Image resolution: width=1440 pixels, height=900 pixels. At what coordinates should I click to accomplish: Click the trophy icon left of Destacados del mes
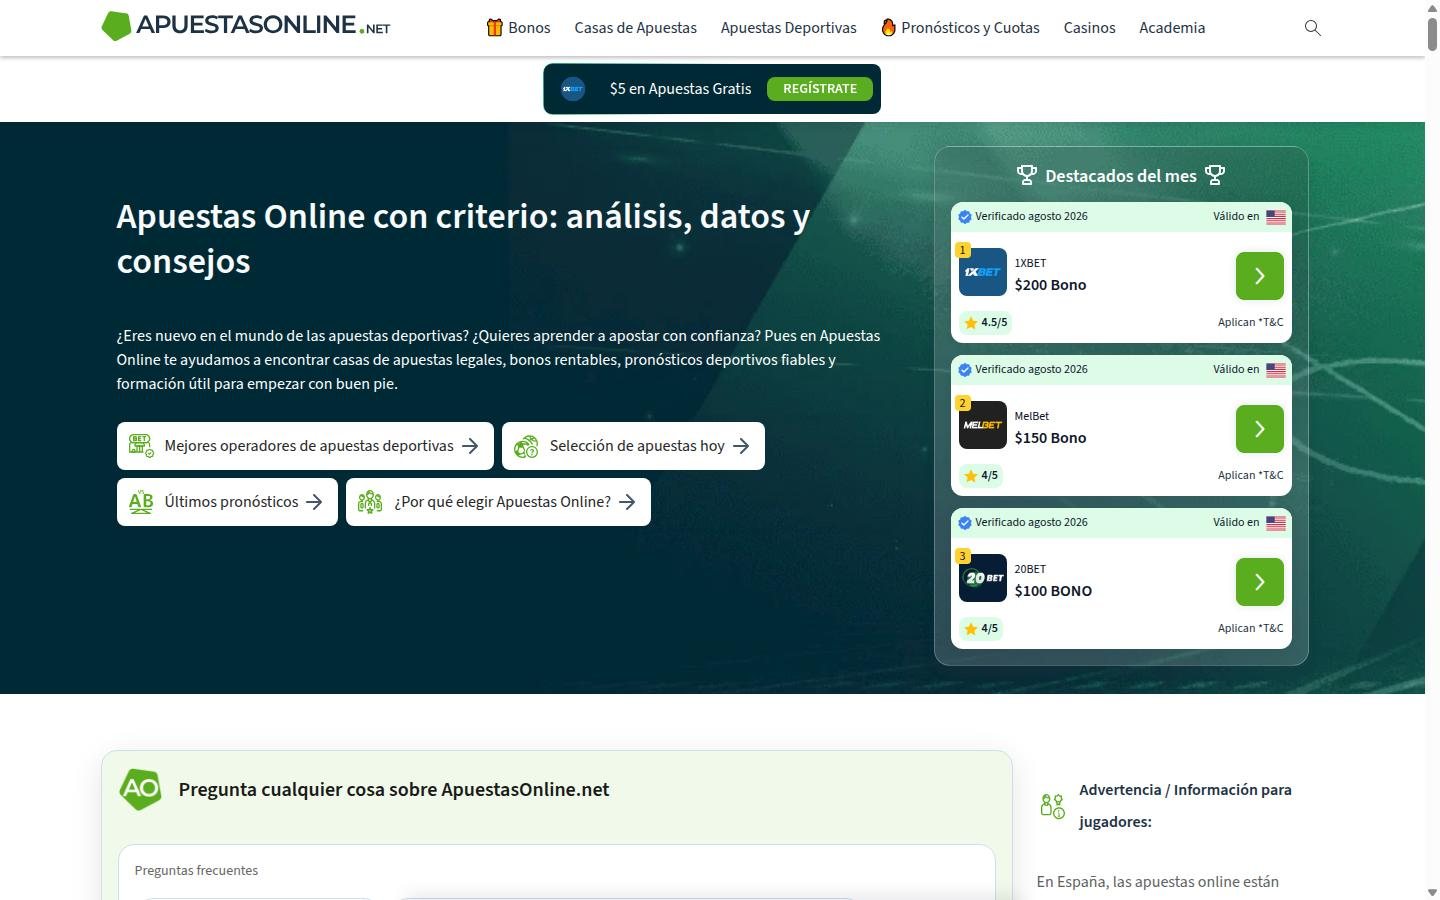coord(1027,175)
